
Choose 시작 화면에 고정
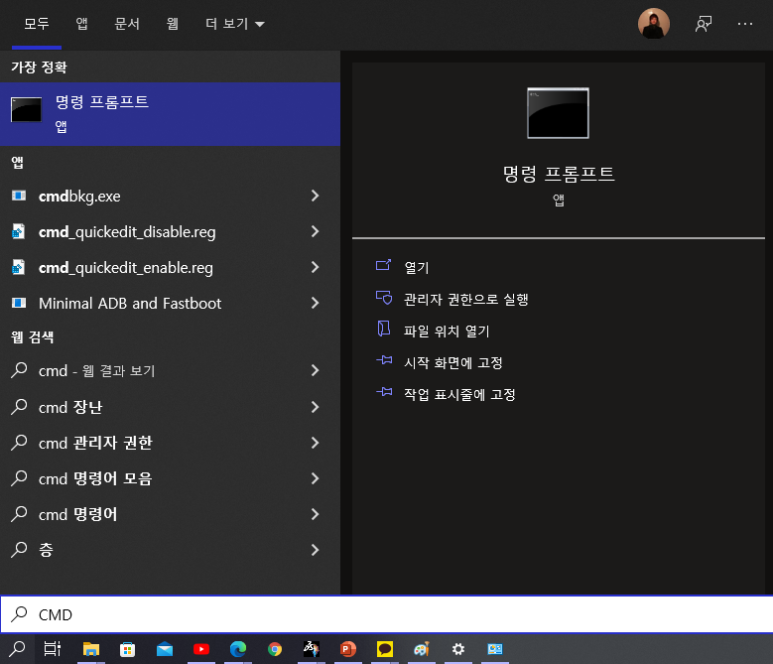[x=453, y=362]
